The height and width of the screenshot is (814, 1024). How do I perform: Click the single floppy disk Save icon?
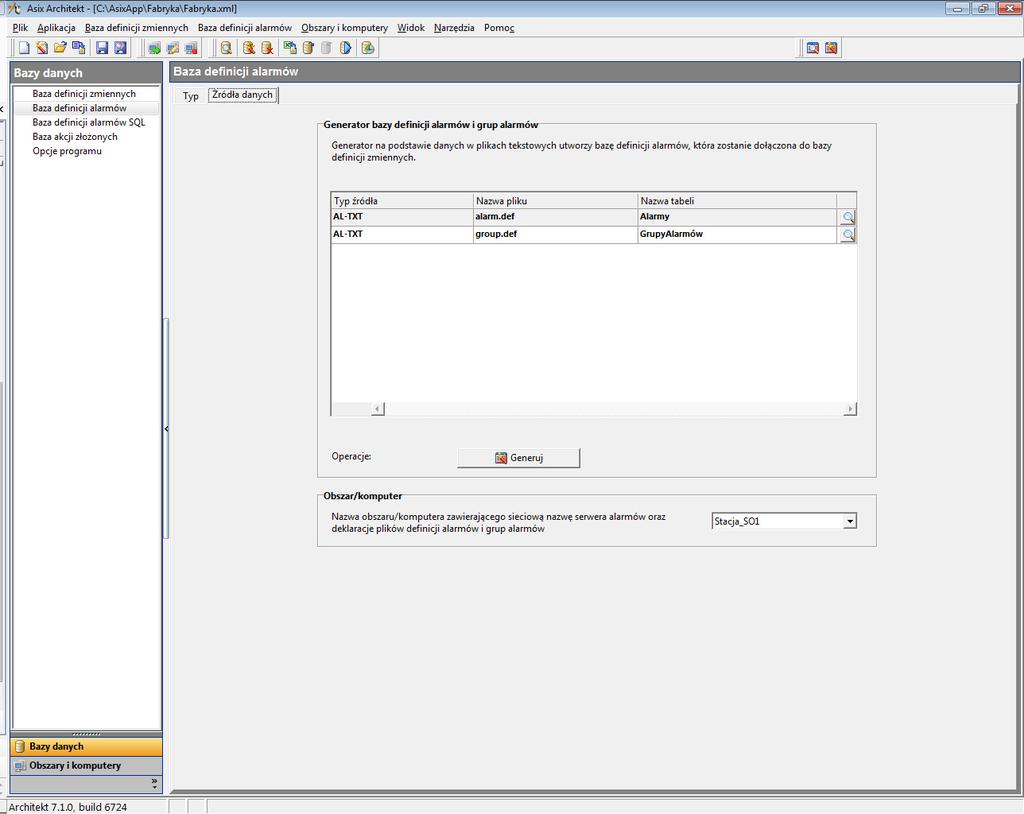[x=103, y=48]
